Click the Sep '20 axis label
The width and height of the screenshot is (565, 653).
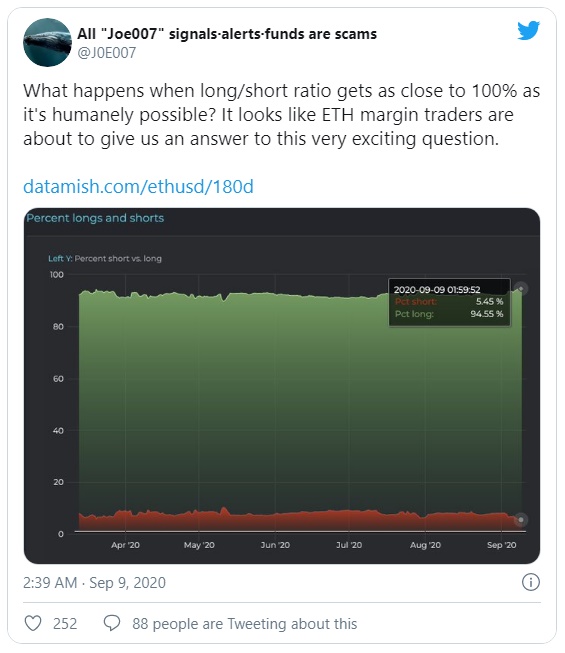click(501, 545)
